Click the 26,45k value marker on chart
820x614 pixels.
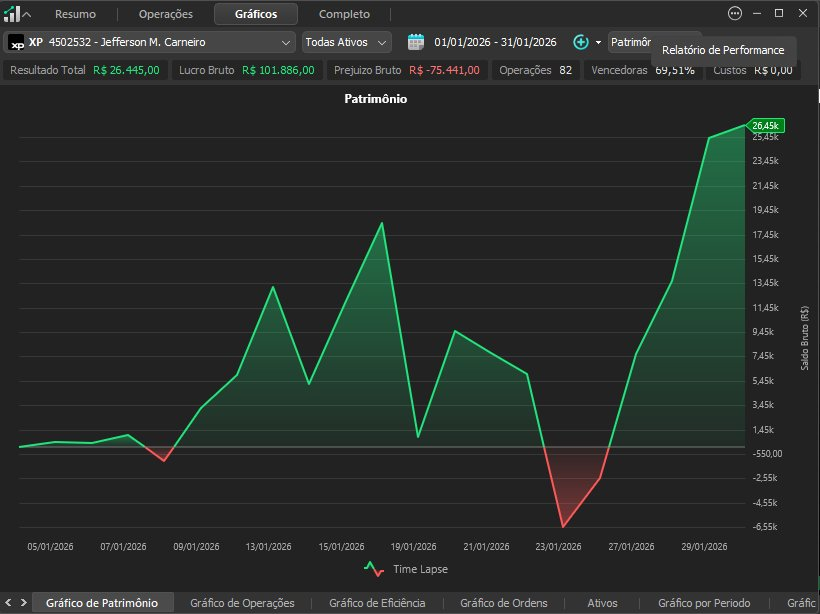pos(765,126)
